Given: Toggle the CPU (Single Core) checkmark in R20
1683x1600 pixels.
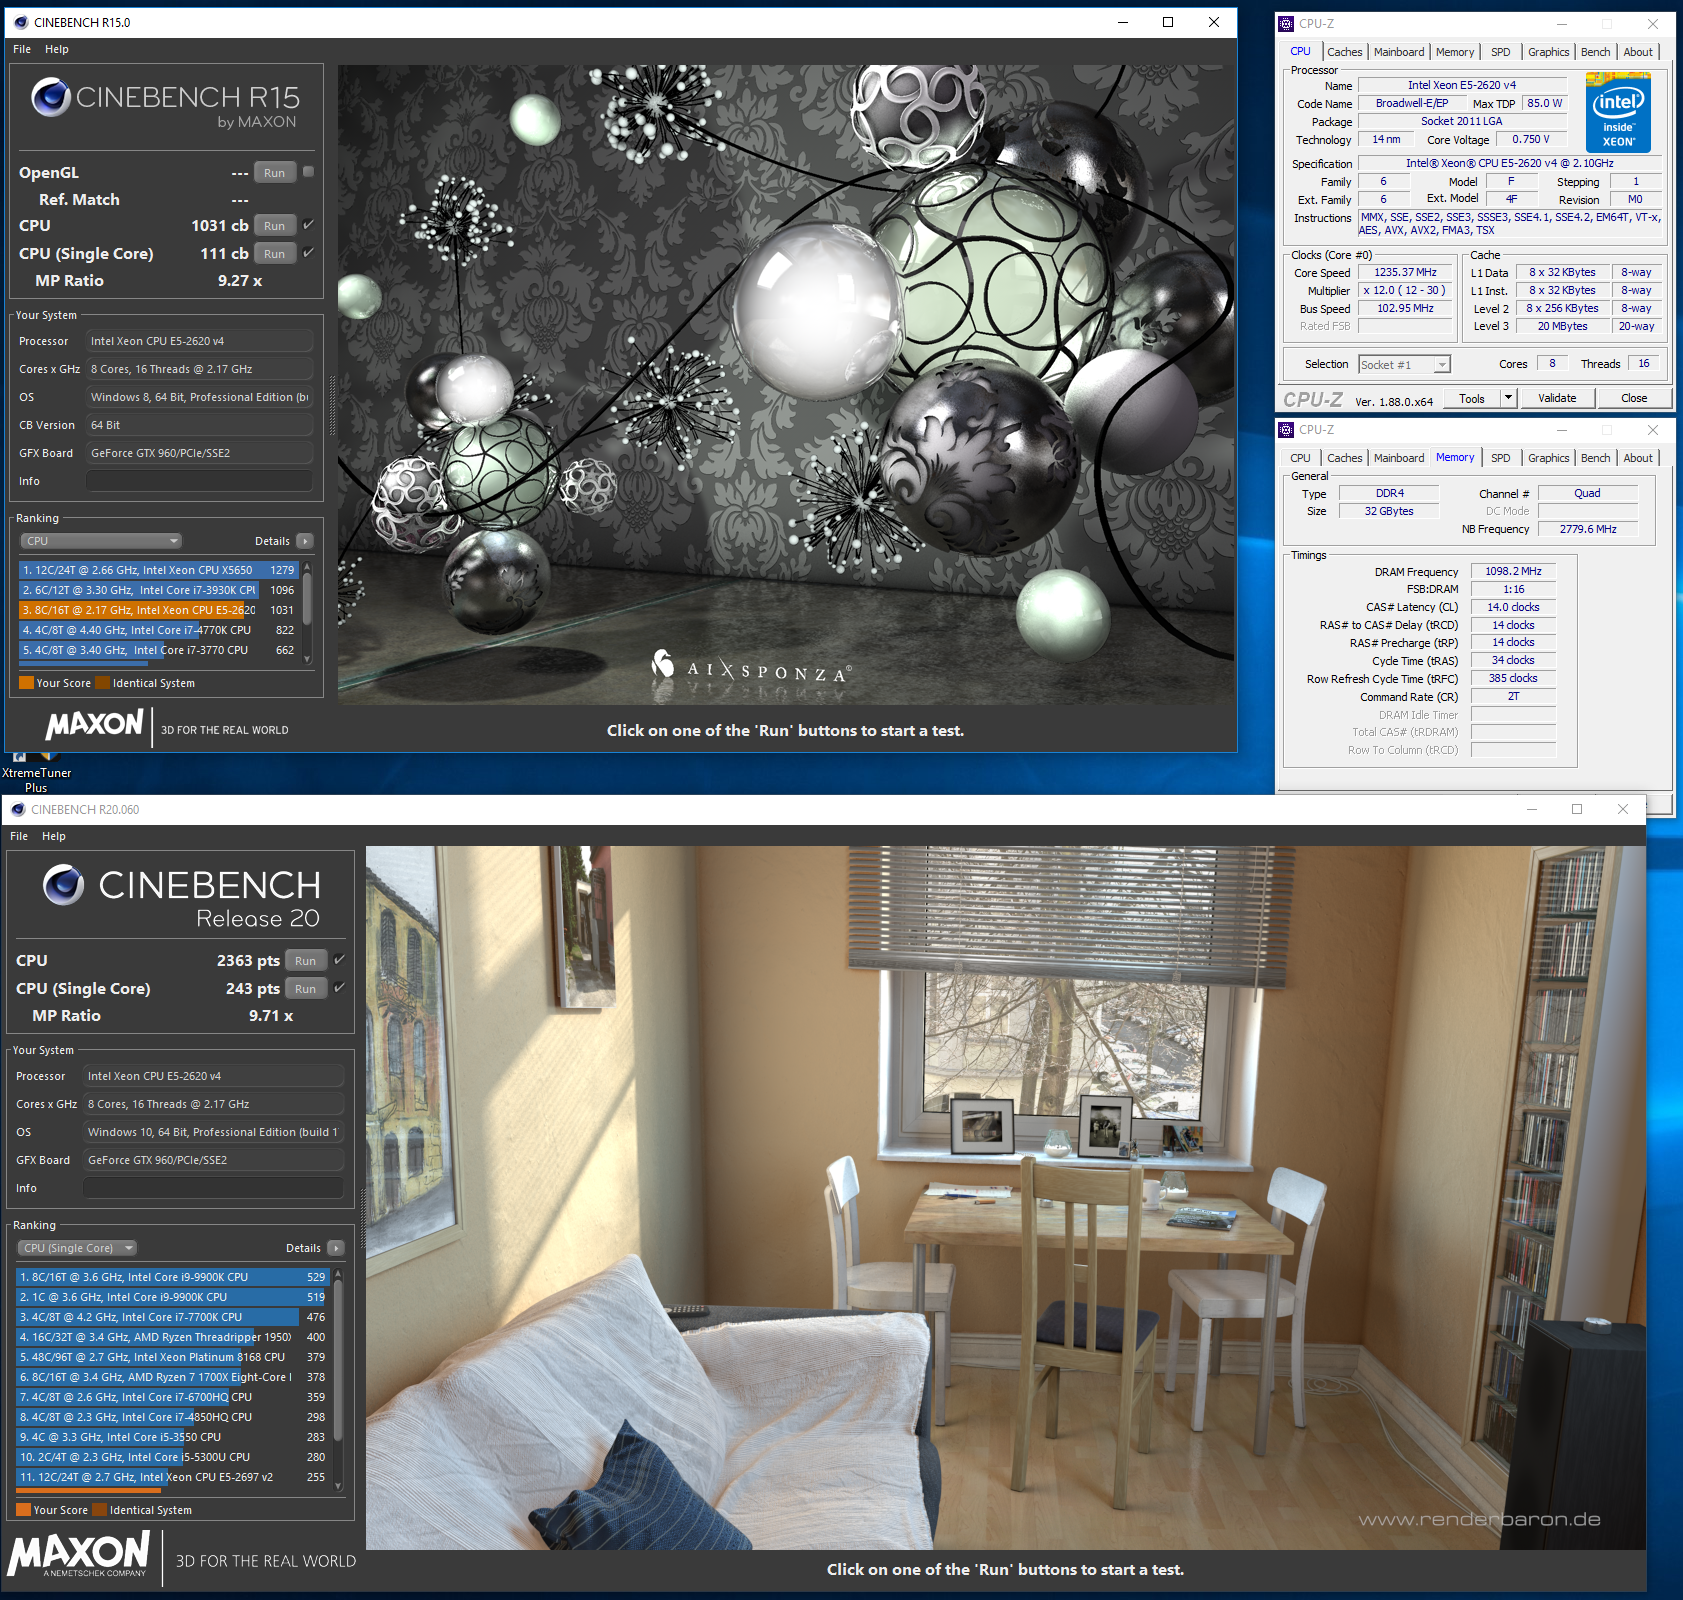Looking at the screenshot, I should pos(340,988).
